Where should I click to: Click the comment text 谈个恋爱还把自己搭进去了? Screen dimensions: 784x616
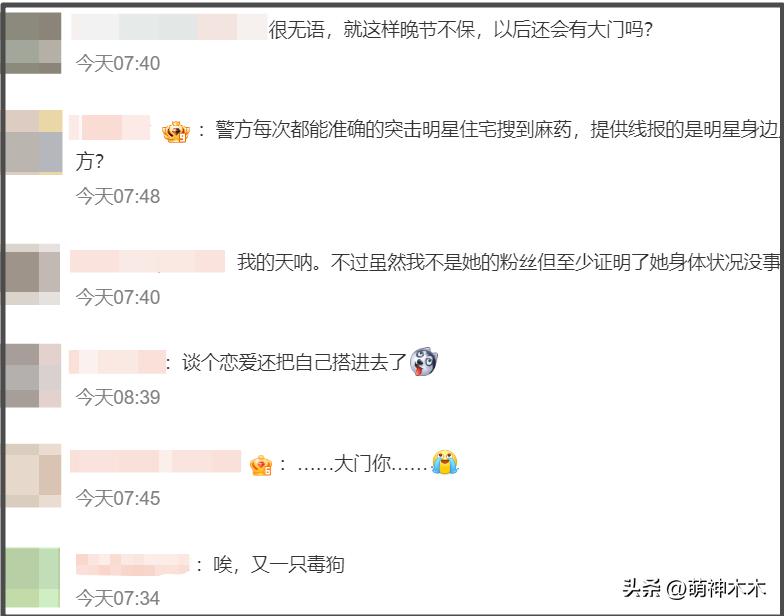point(294,362)
